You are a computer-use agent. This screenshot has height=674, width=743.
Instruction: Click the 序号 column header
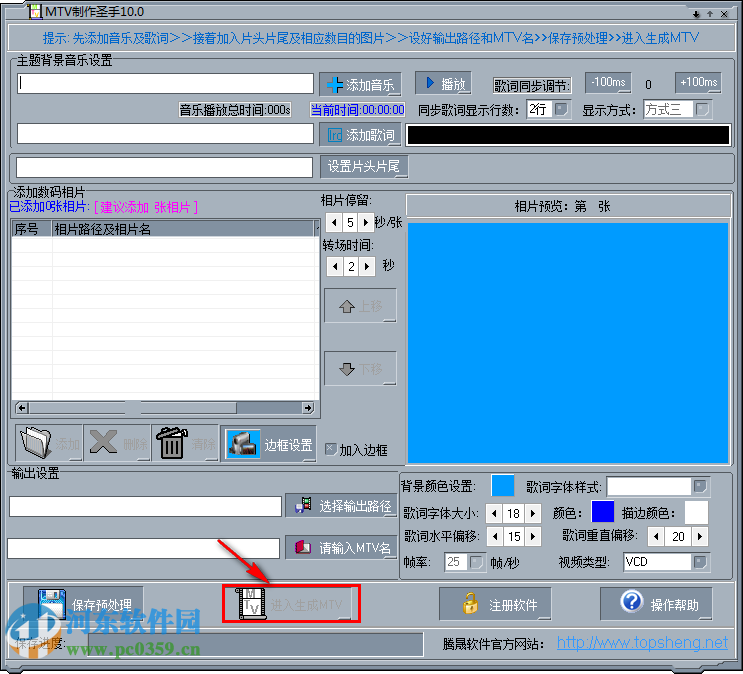click(32, 229)
